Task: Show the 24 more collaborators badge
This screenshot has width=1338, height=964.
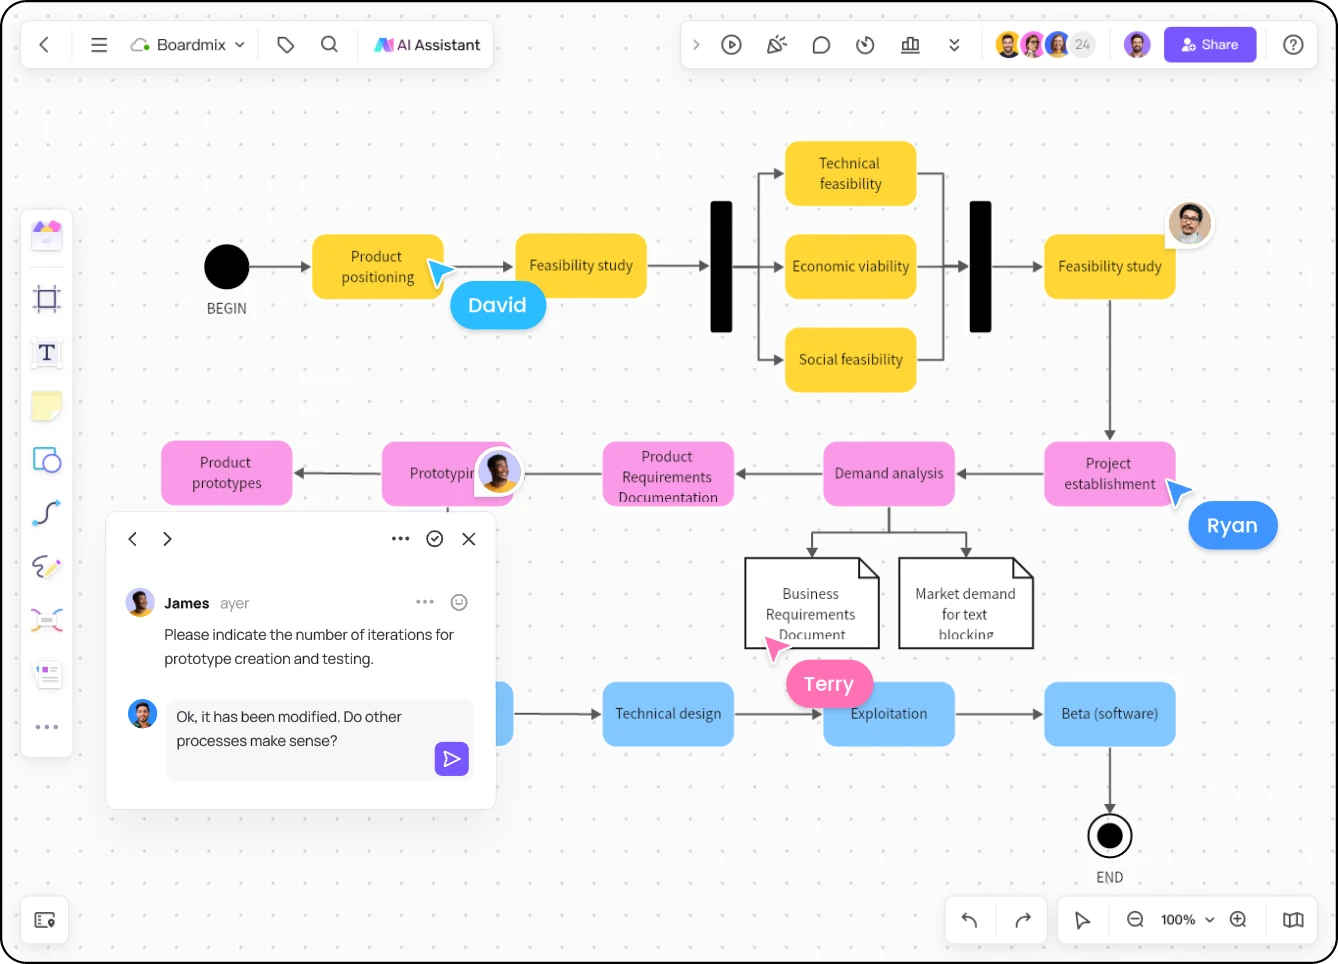Action: (x=1083, y=45)
